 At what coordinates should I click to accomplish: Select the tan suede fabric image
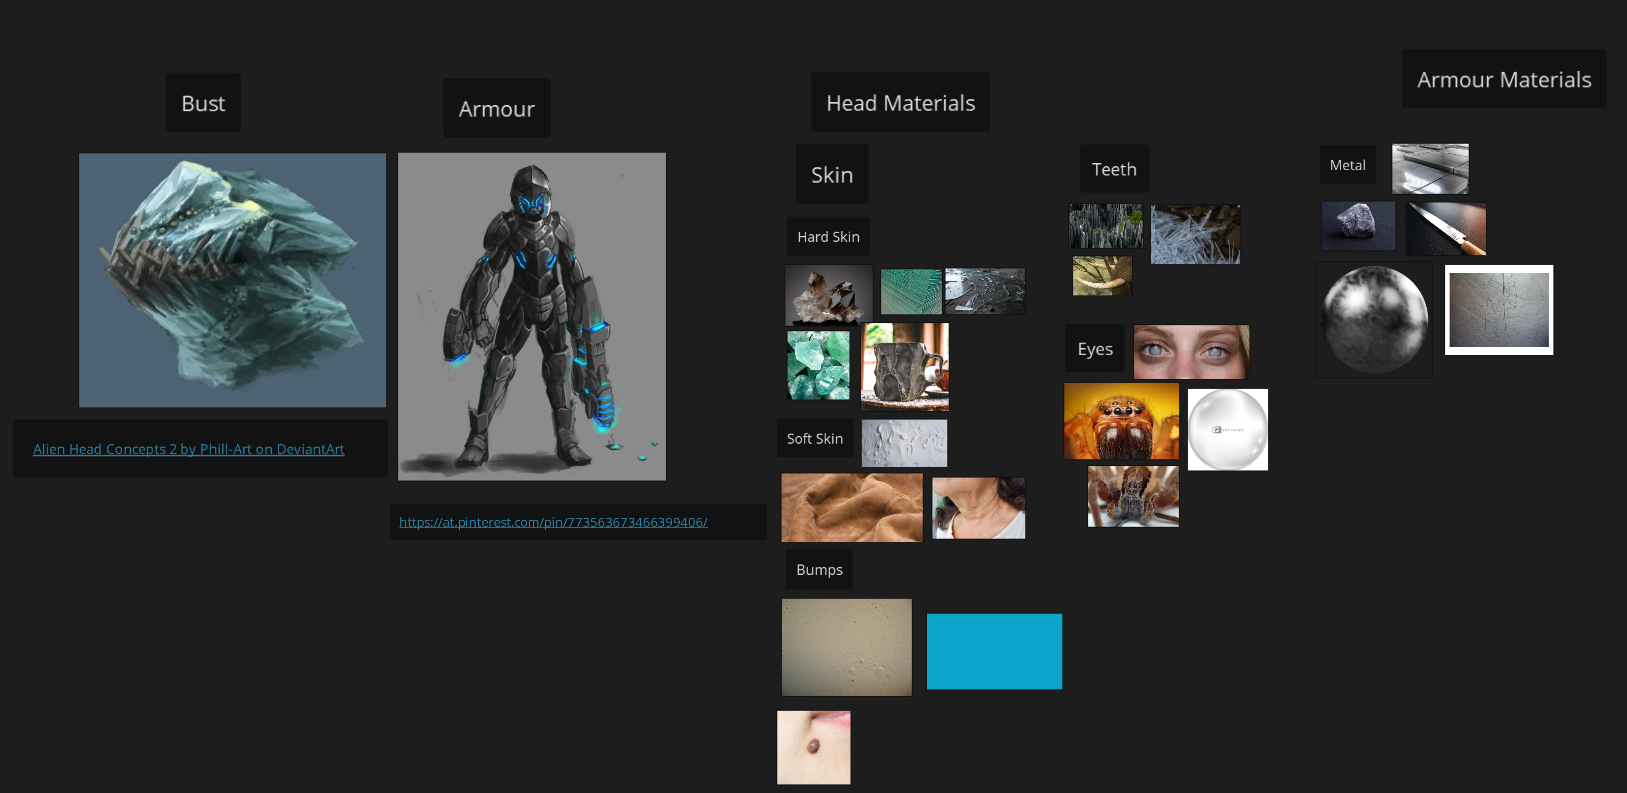(x=852, y=508)
